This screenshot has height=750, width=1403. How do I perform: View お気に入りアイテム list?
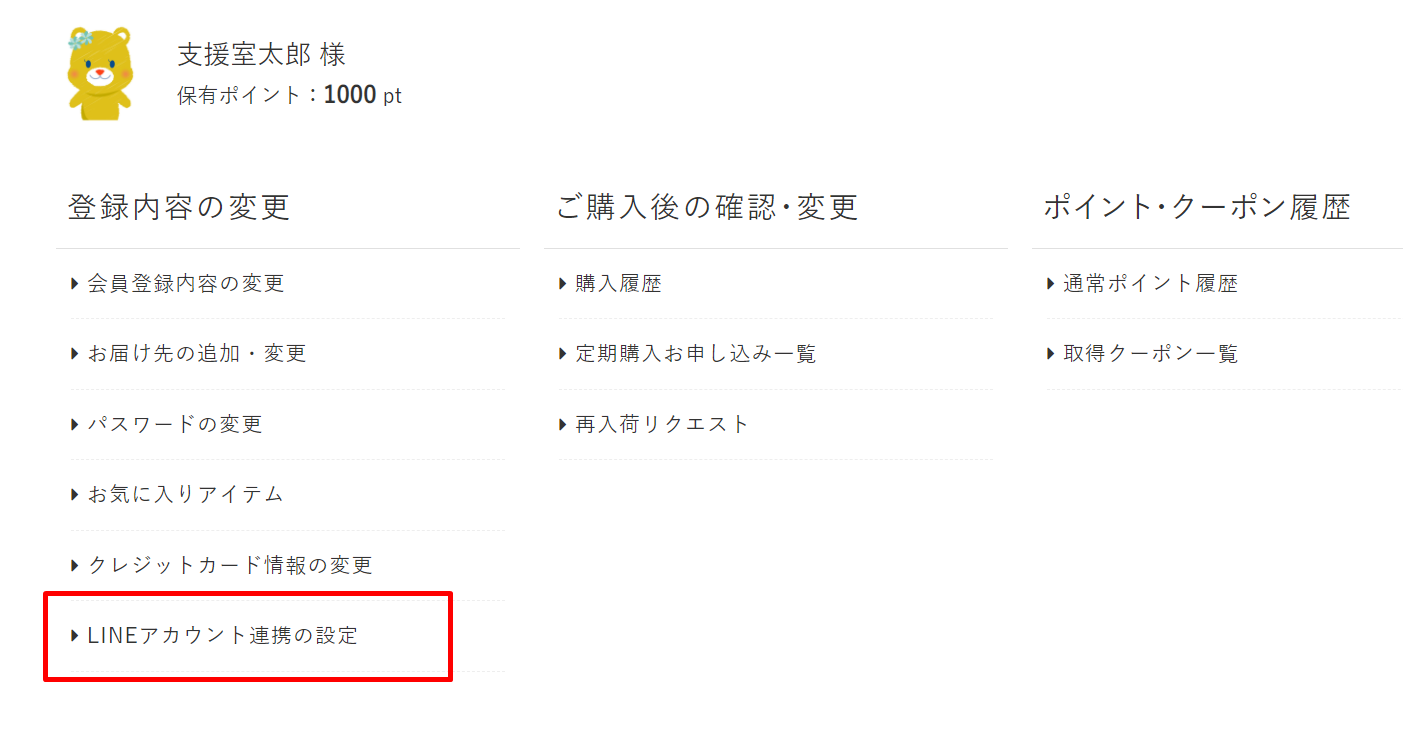pos(186,494)
